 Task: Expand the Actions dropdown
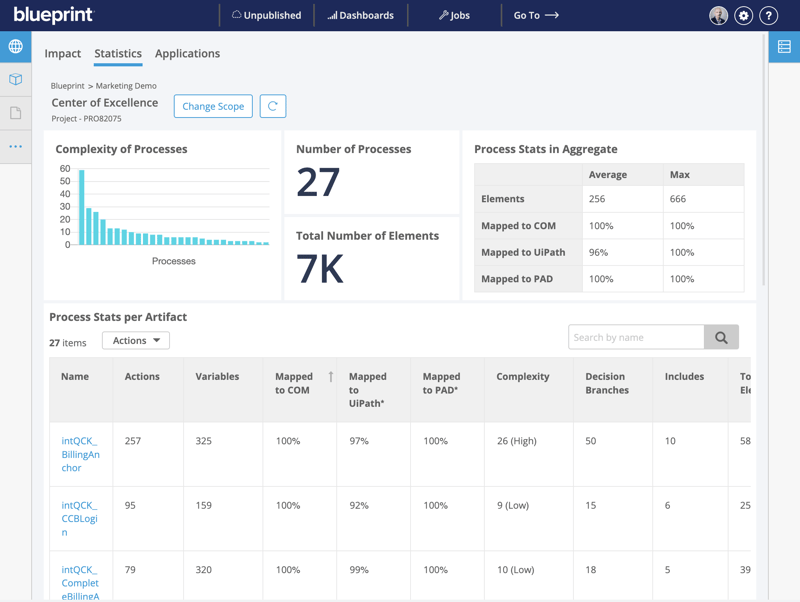[x=136, y=341]
